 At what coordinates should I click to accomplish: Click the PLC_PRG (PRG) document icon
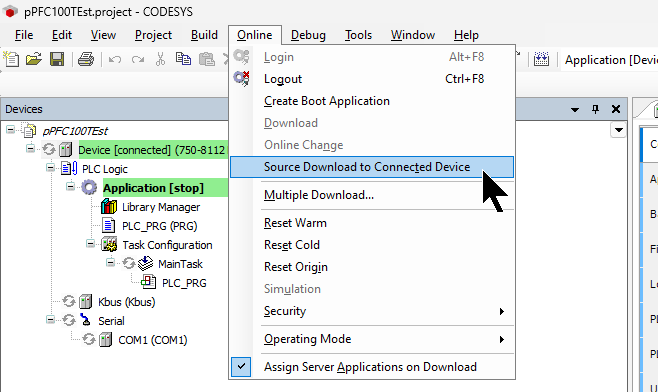coord(109,226)
